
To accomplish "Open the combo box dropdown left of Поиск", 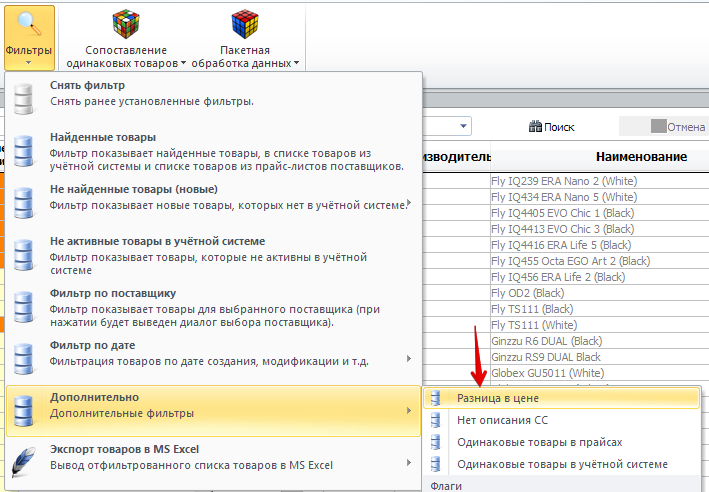I will click(463, 126).
